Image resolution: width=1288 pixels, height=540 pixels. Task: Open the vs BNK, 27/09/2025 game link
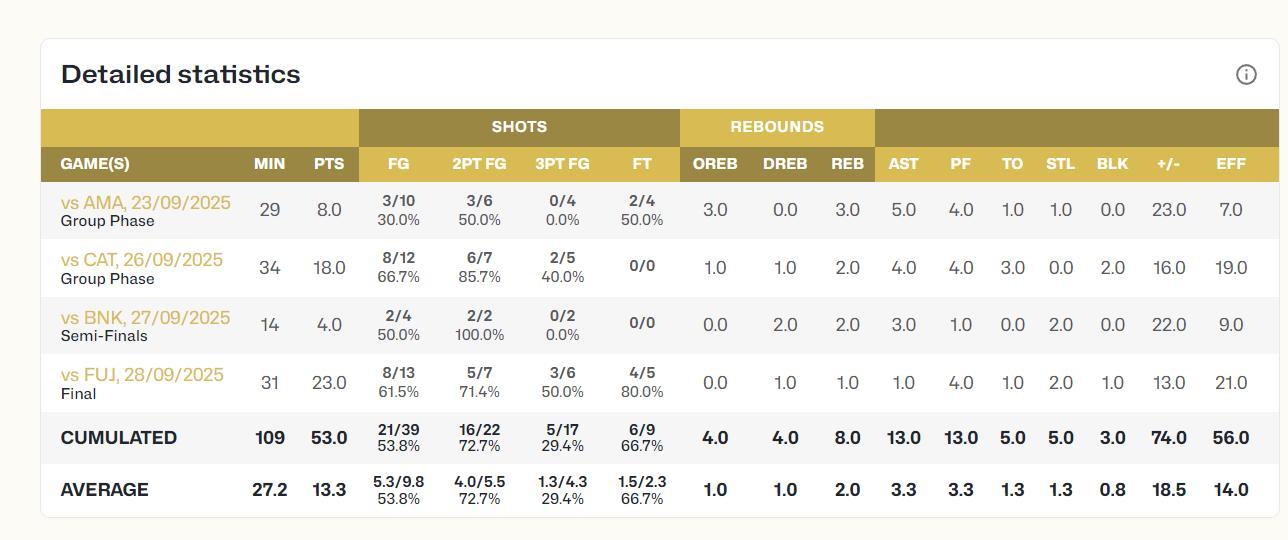[145, 317]
